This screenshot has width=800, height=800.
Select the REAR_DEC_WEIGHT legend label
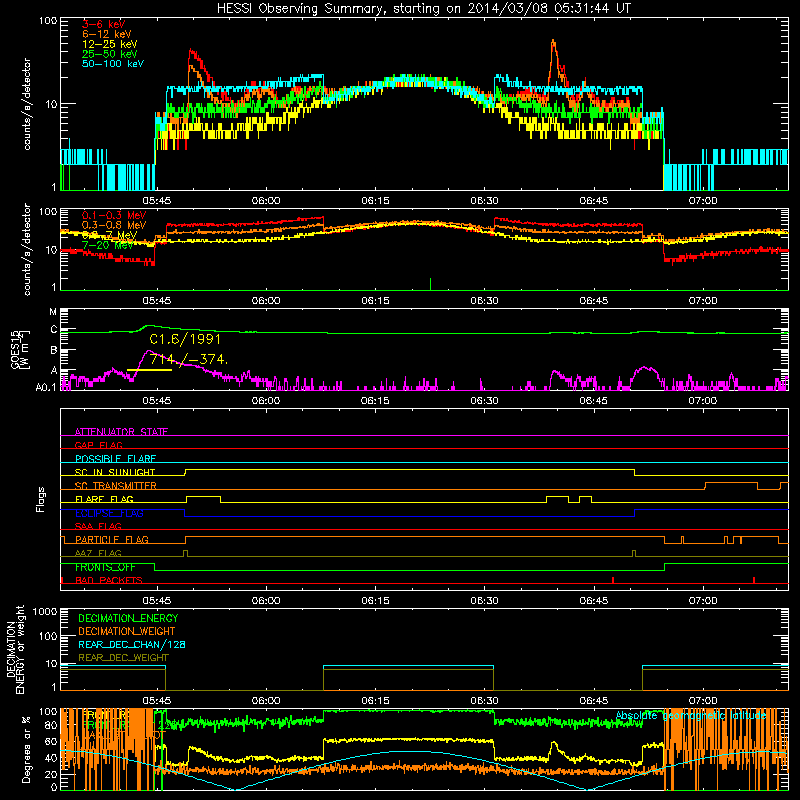click(x=123, y=658)
